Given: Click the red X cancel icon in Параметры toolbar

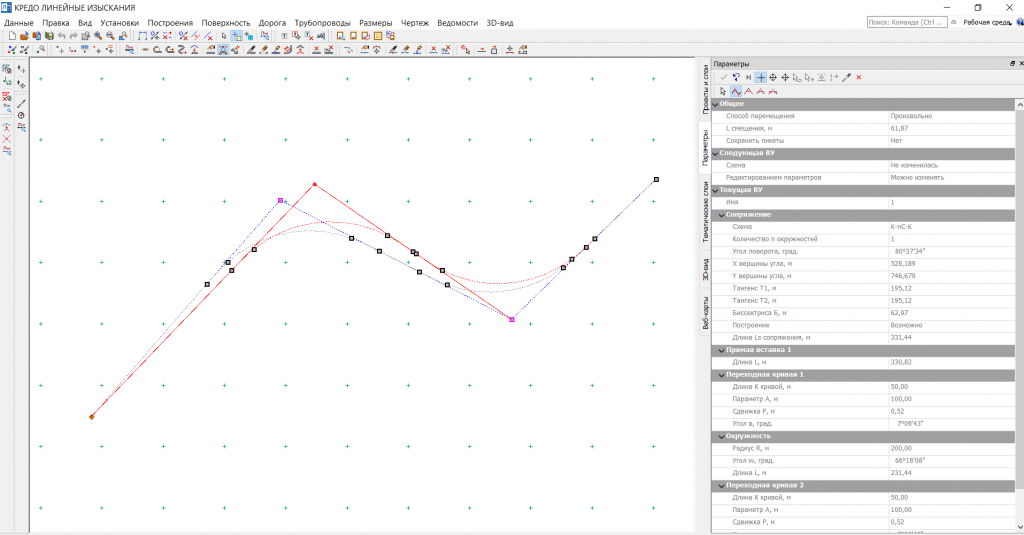Looking at the screenshot, I should click(x=858, y=77).
